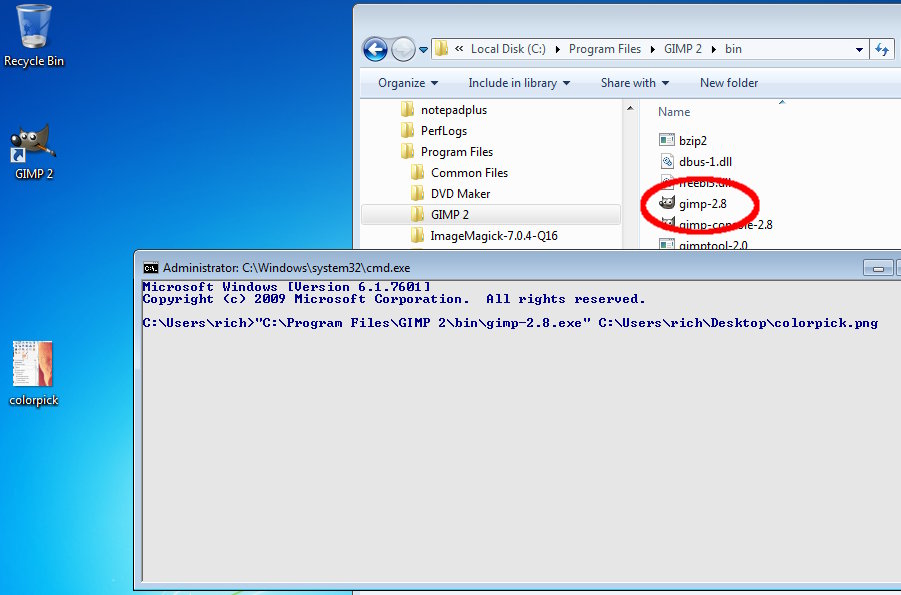The image size is (901, 595).
Task: Click the Explorer forward navigation button
Action: [x=403, y=49]
